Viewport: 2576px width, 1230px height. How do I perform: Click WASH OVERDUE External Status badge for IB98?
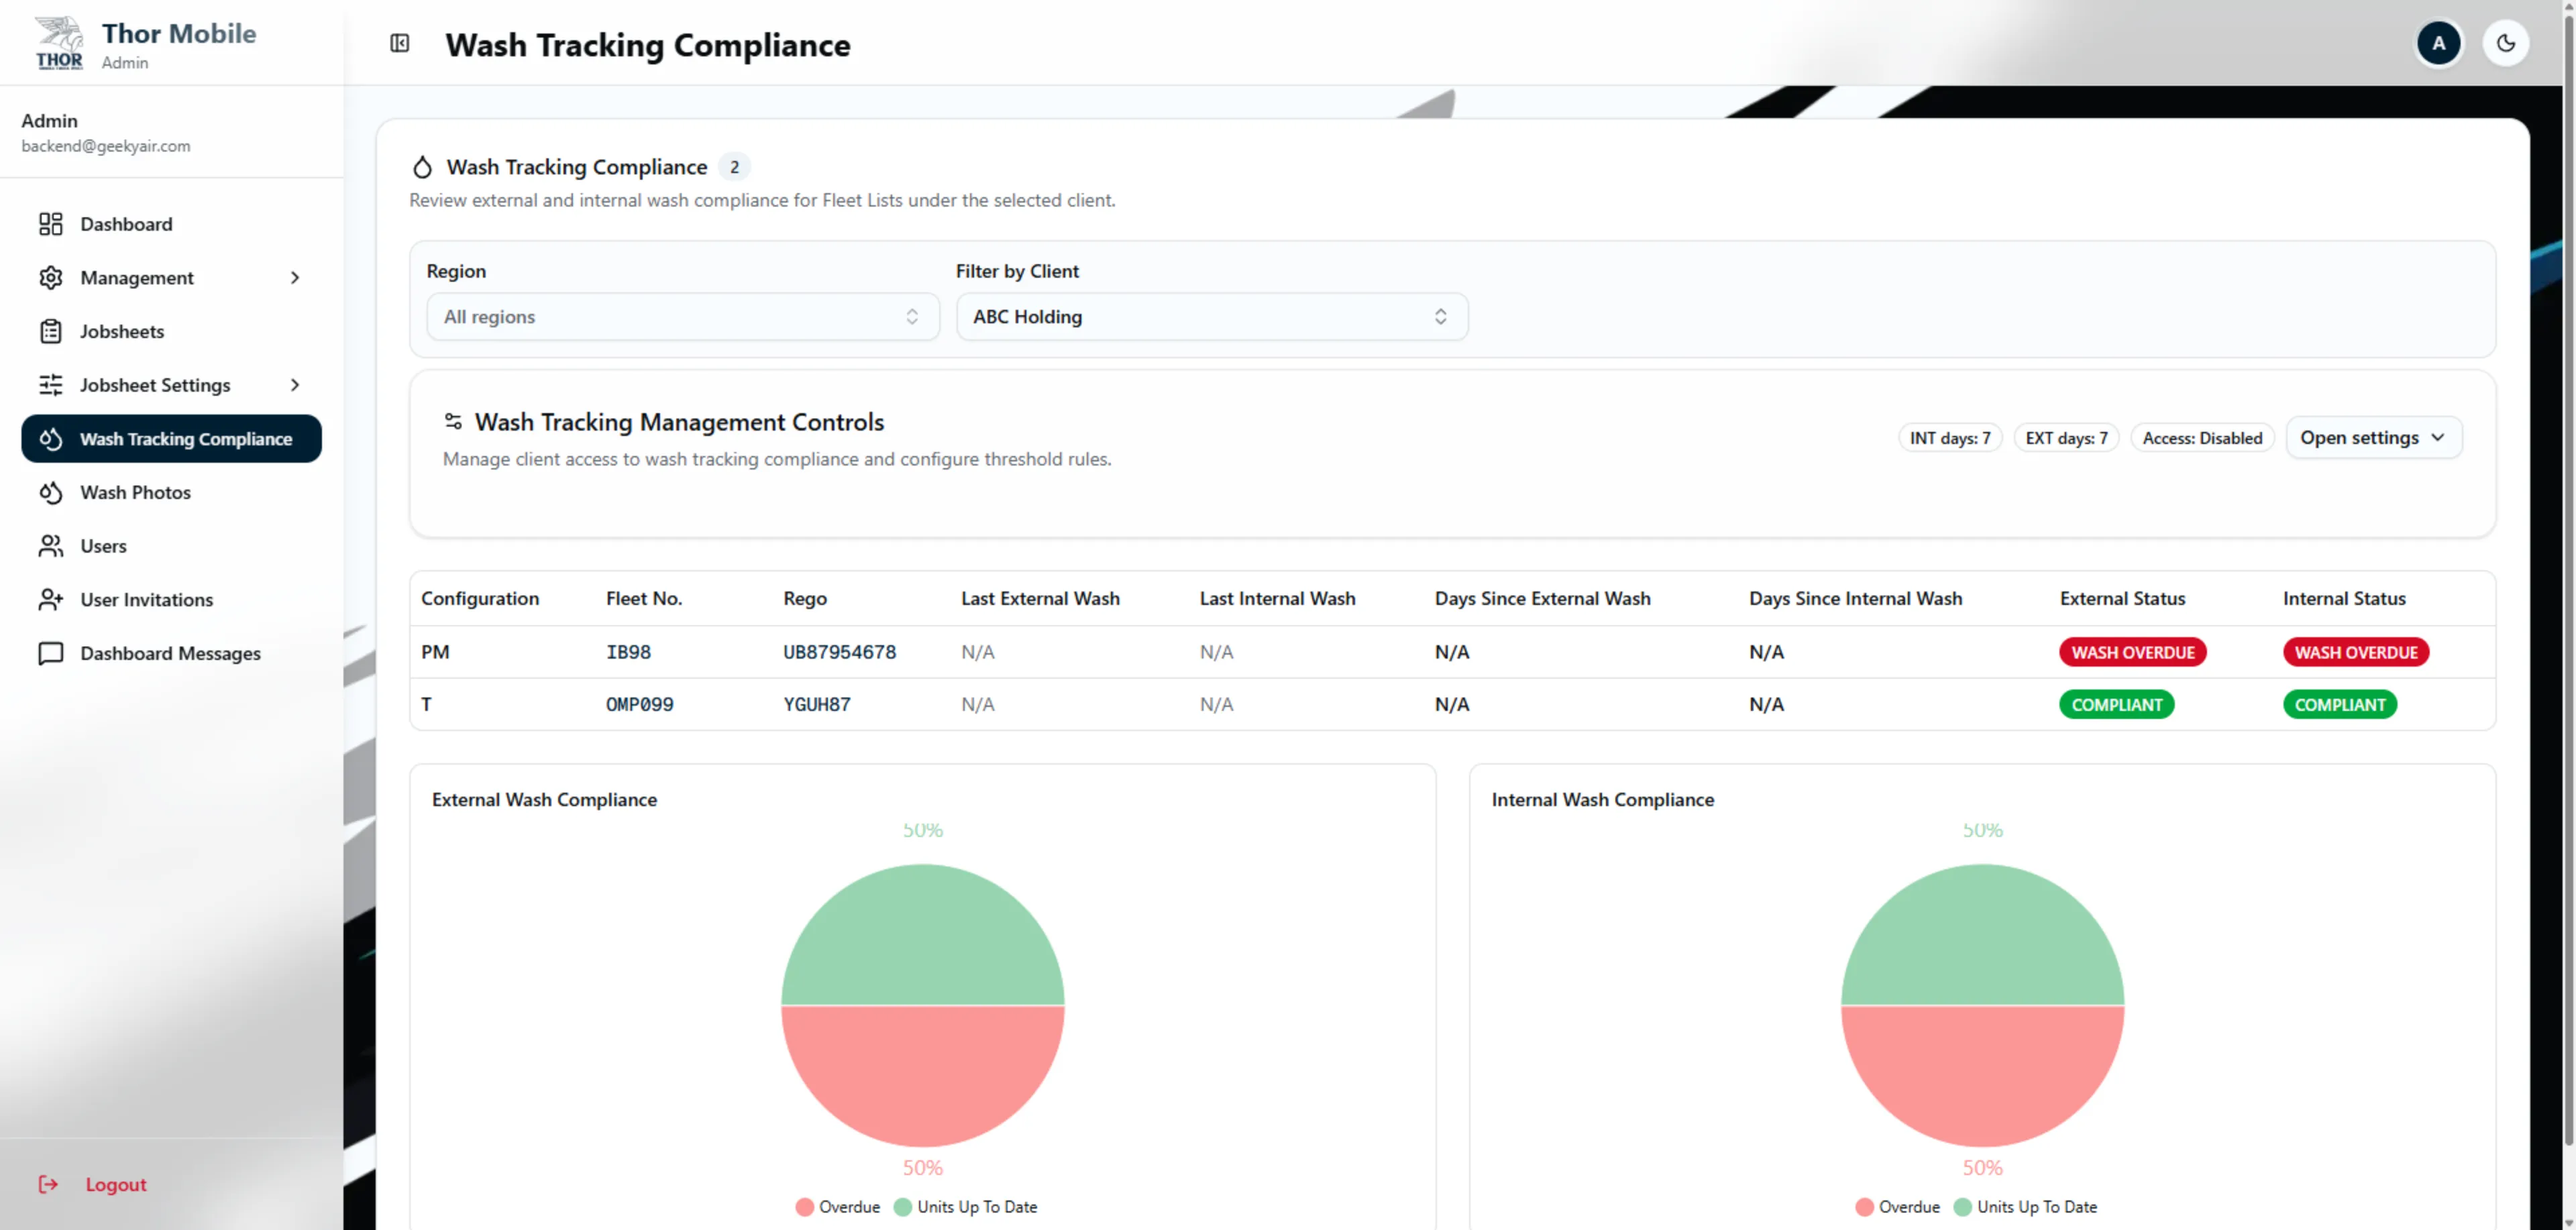click(2132, 652)
